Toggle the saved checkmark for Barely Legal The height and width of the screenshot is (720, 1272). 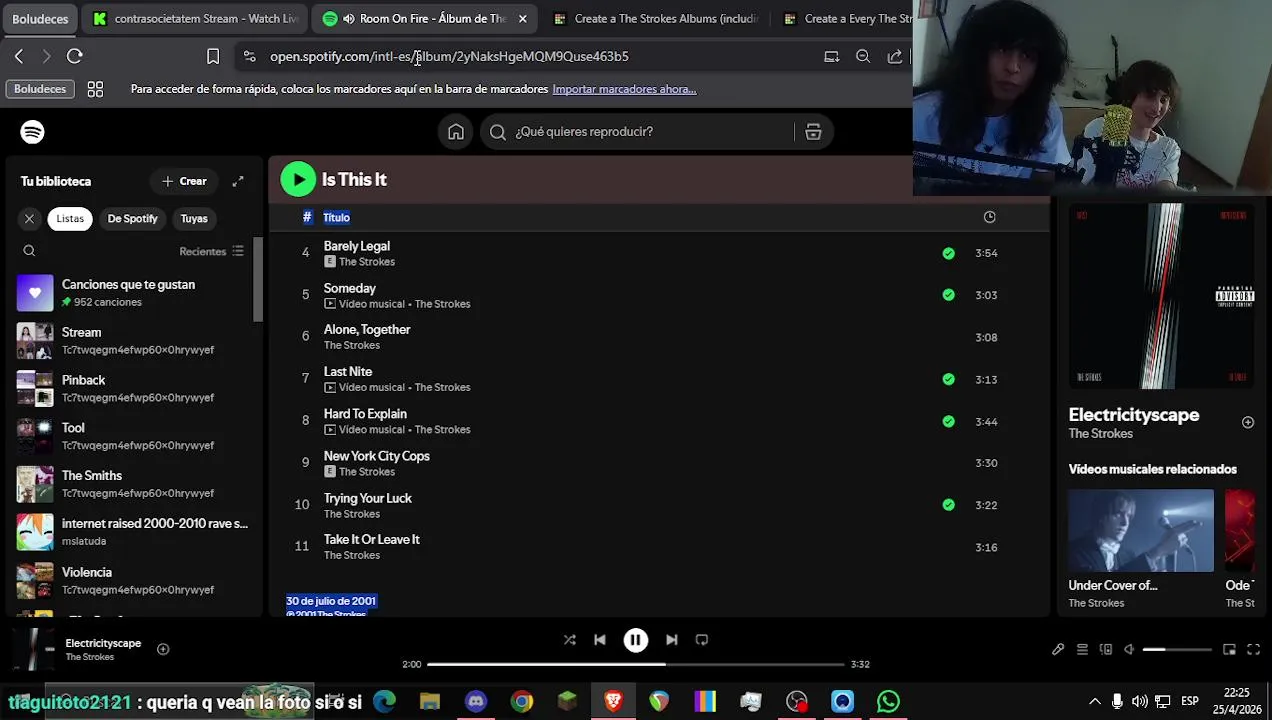[x=948, y=253]
